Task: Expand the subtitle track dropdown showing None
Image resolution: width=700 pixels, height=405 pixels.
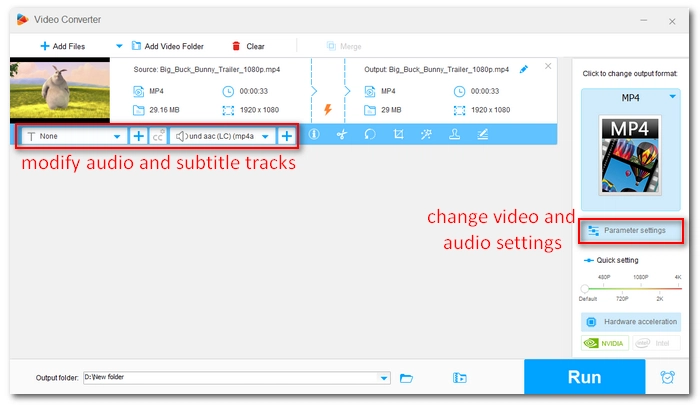Action: [x=74, y=135]
